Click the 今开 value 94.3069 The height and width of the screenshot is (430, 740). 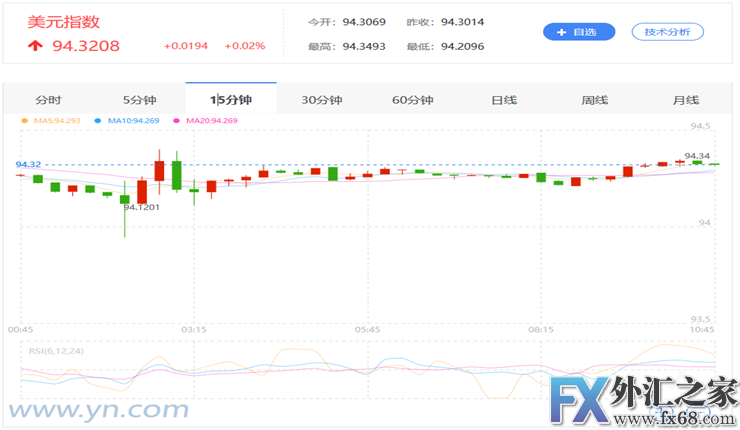coord(364,22)
